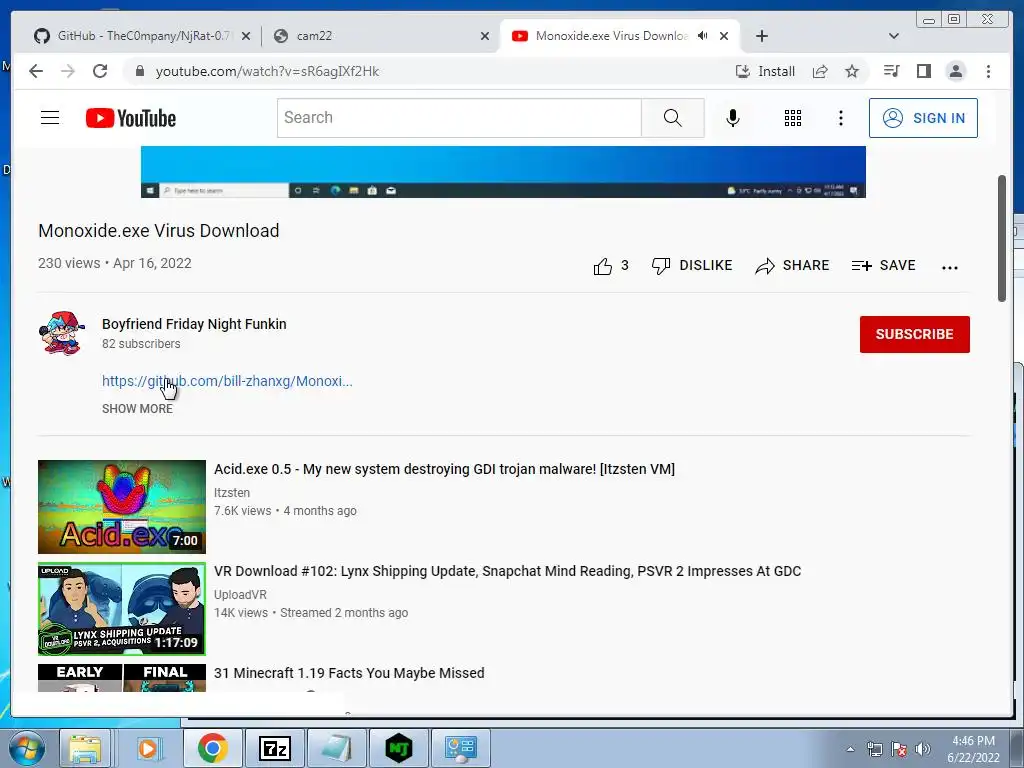Go forward in Chrome
This screenshot has height=768, width=1024.
(x=68, y=71)
